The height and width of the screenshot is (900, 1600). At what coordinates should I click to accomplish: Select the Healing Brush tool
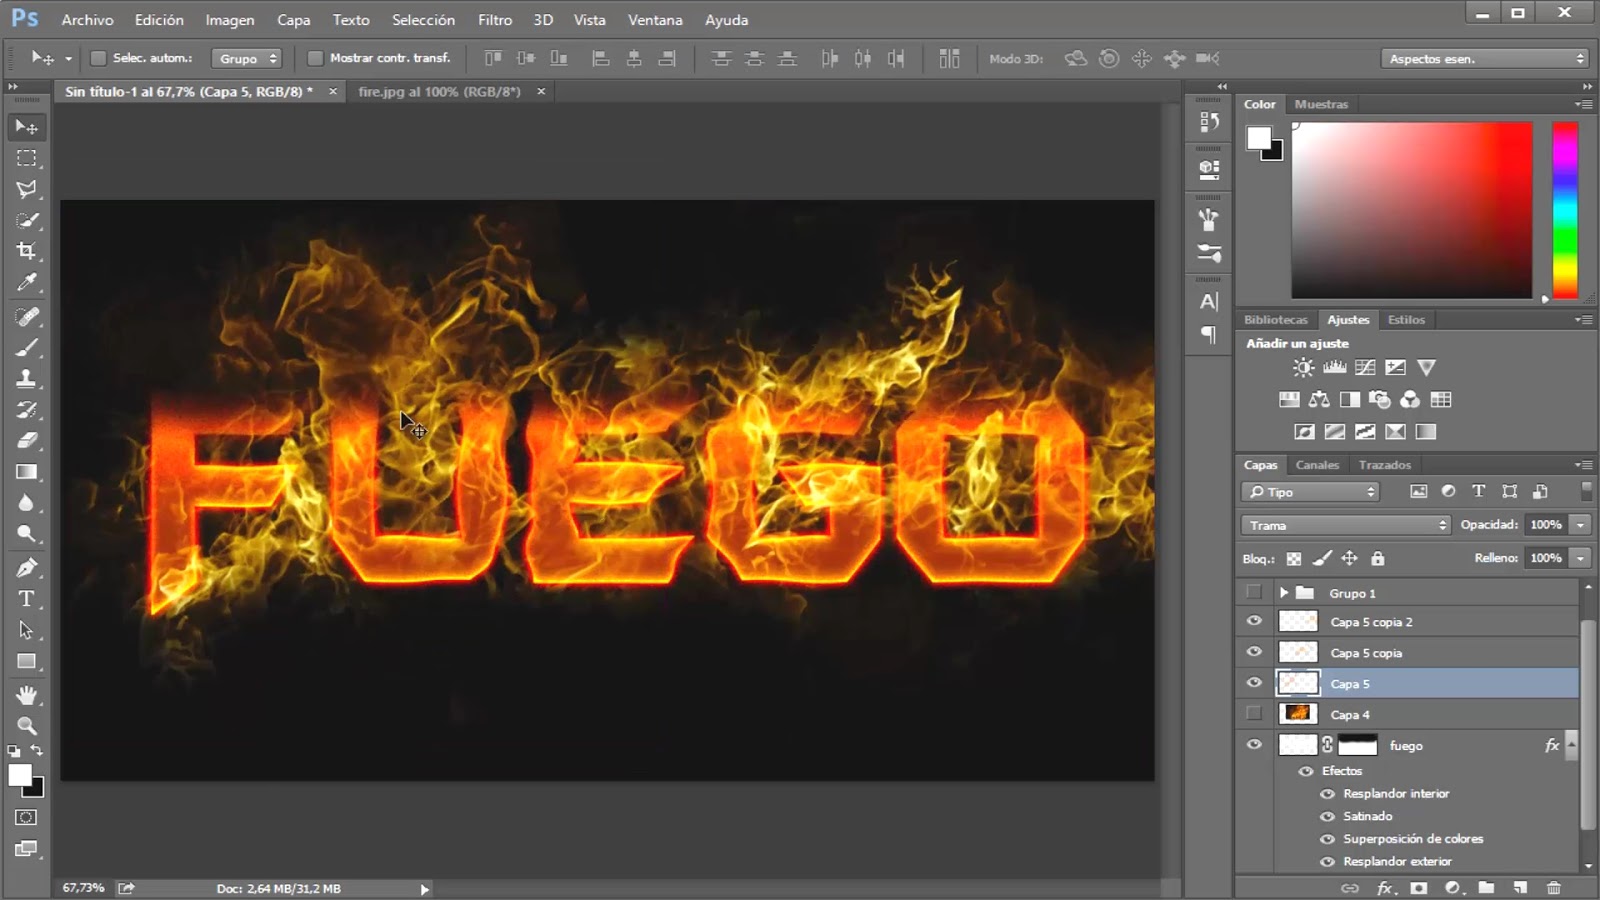click(27, 316)
